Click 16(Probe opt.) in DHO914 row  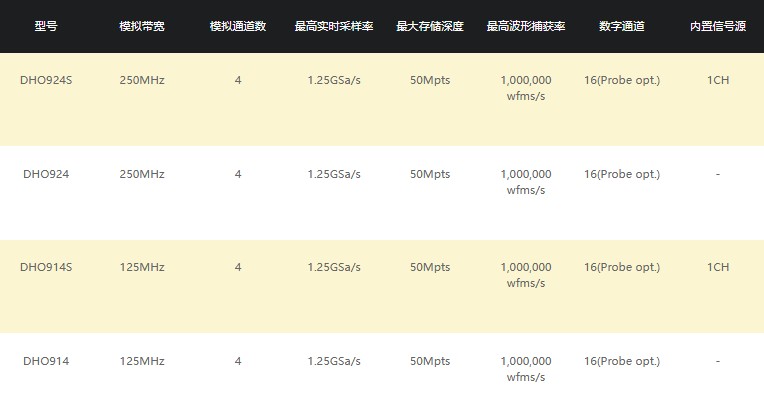click(x=622, y=361)
